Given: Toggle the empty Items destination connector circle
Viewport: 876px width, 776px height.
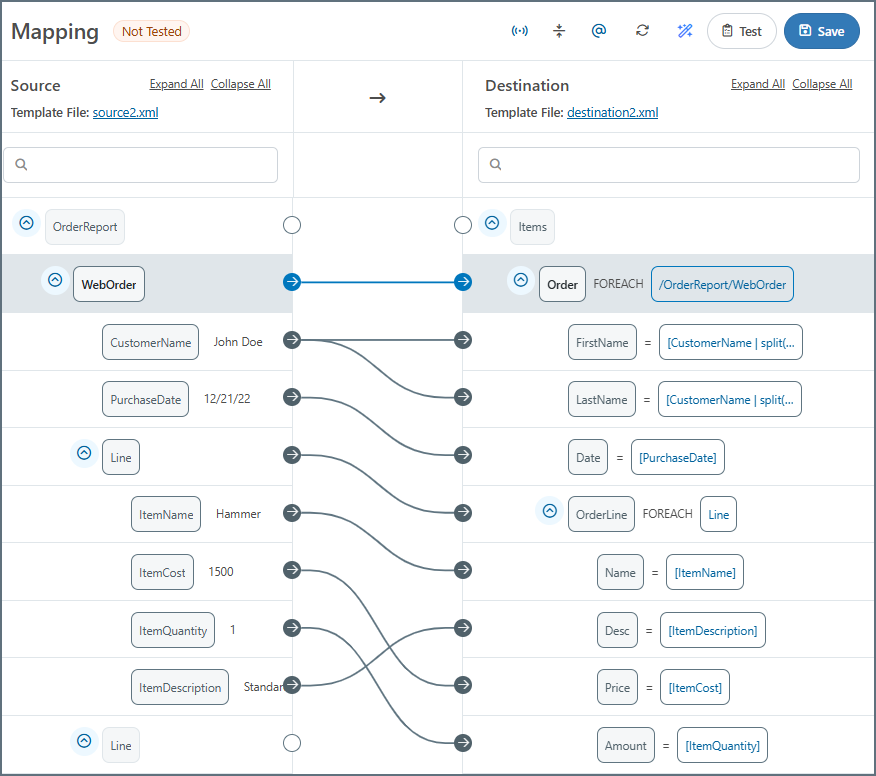Looking at the screenshot, I should click(463, 225).
